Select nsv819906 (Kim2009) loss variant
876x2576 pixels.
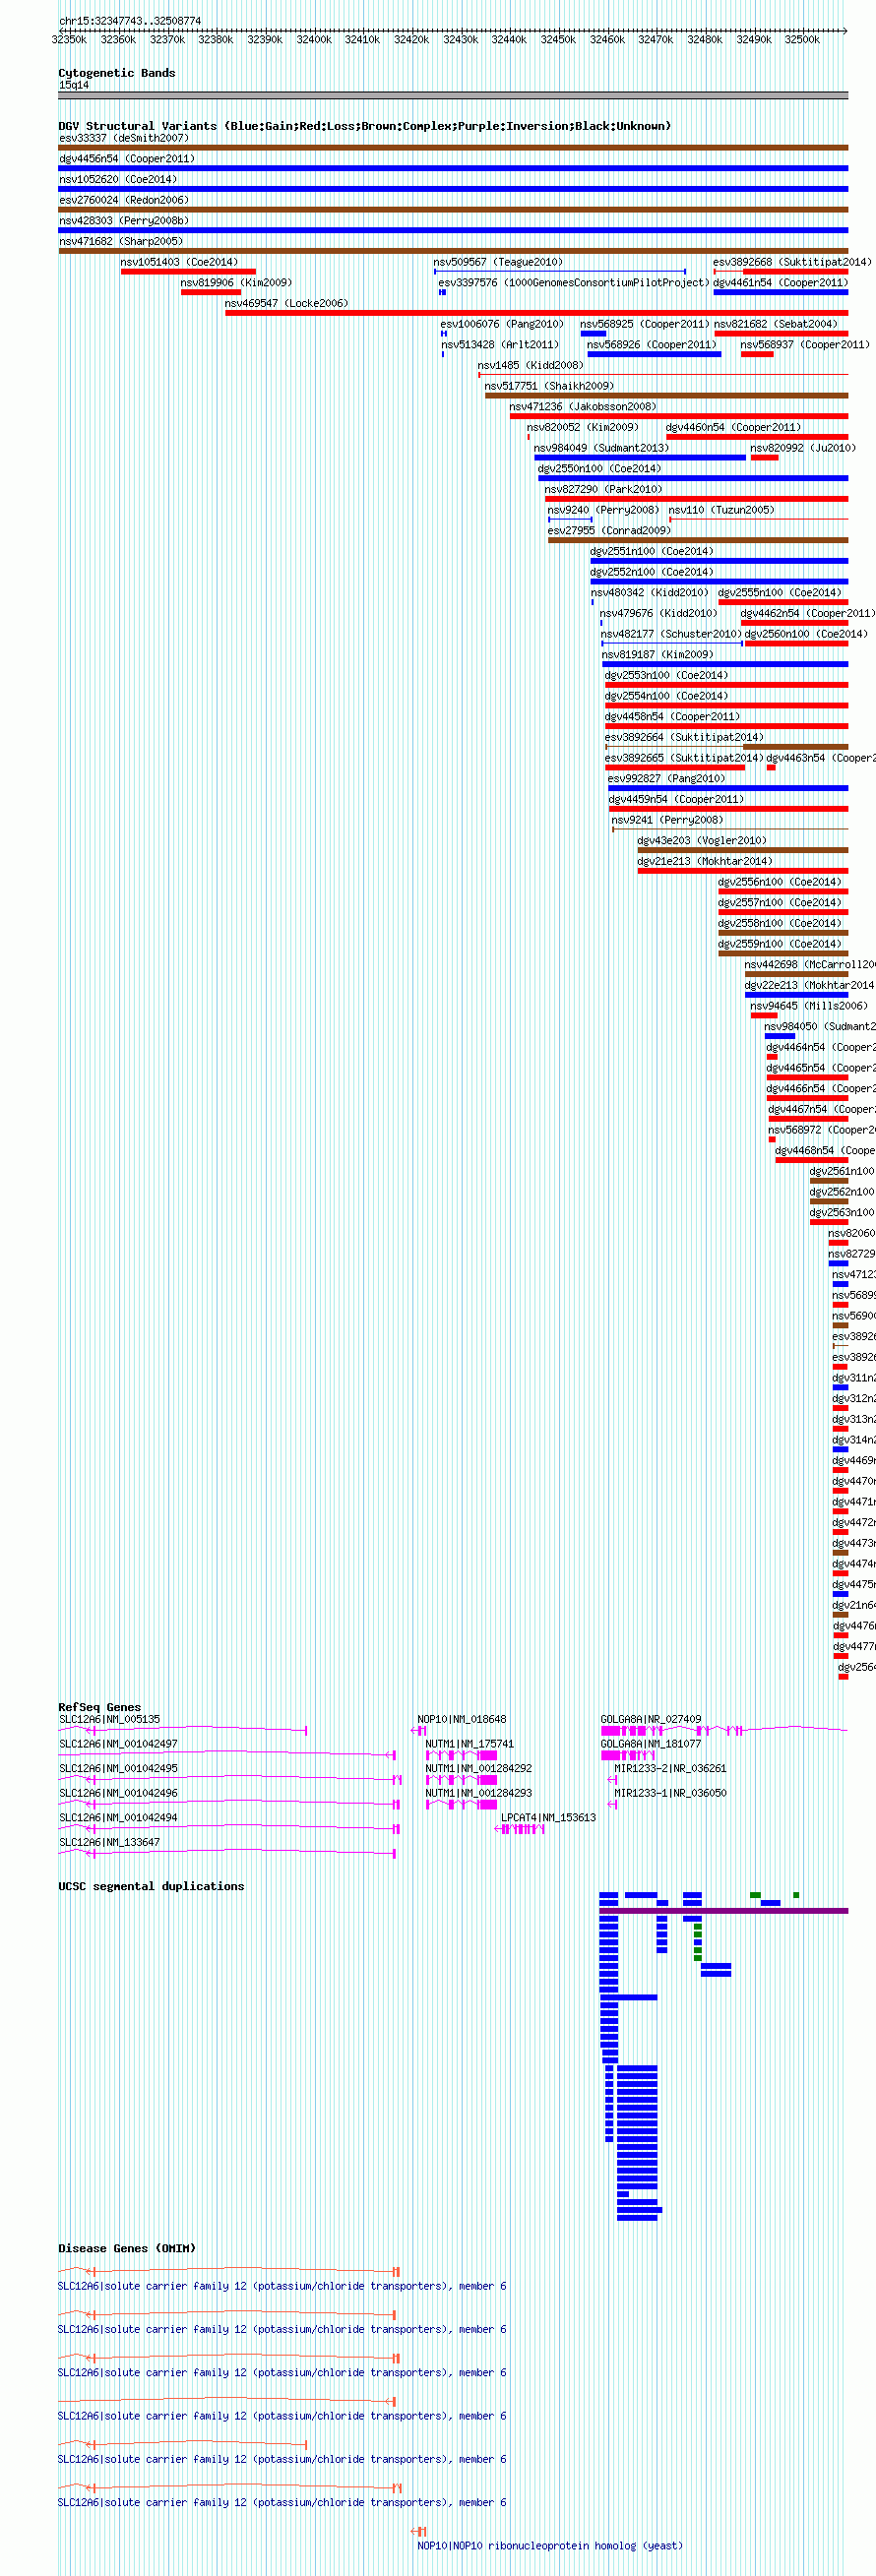211,292
